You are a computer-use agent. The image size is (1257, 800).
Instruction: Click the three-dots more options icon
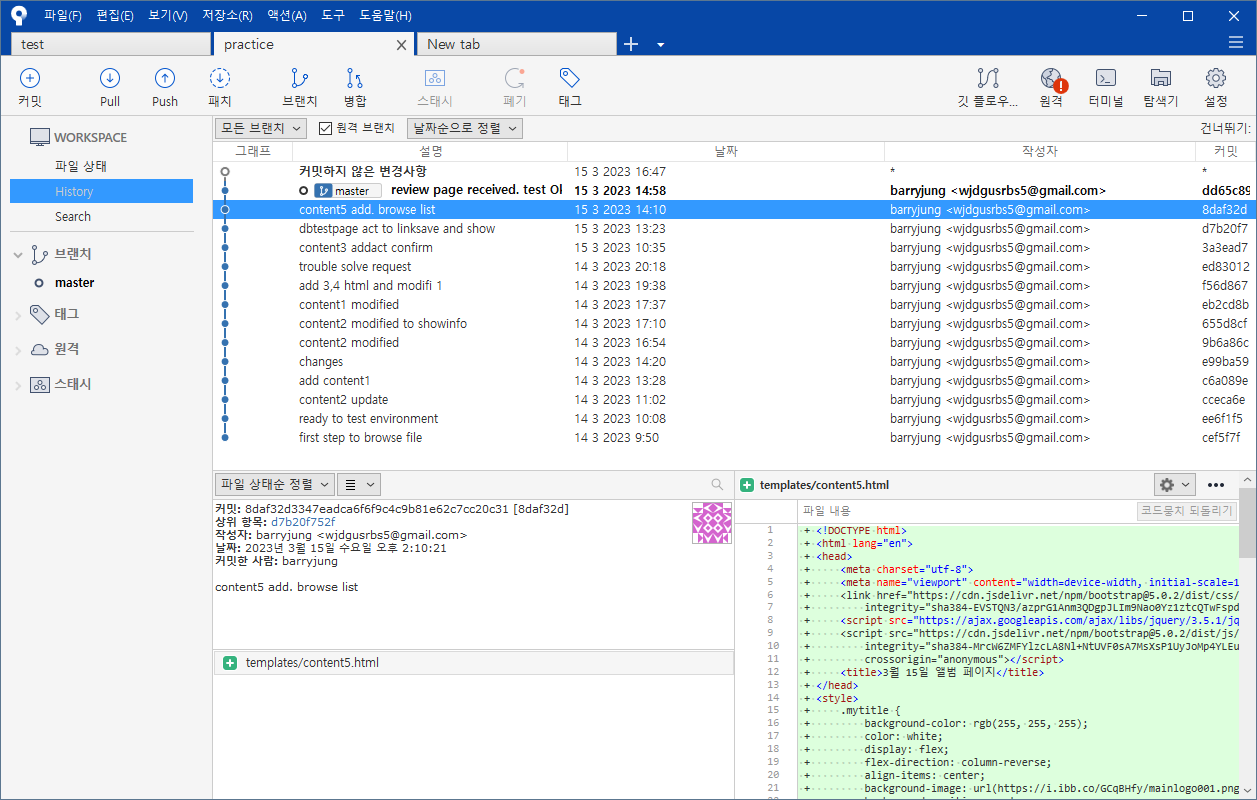point(1216,485)
